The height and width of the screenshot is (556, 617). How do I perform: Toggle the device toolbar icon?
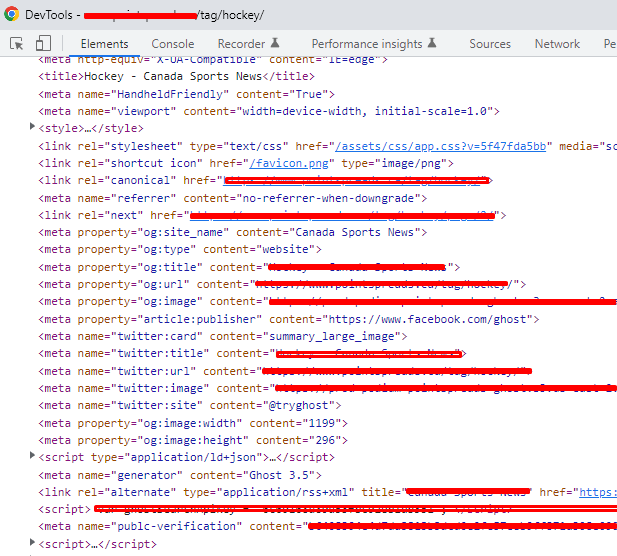coord(43,43)
